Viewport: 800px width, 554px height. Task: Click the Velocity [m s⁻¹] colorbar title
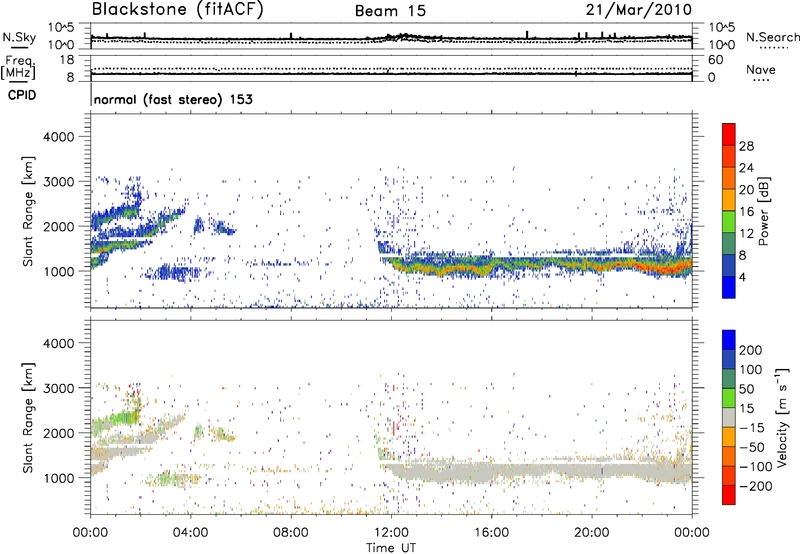[782, 417]
